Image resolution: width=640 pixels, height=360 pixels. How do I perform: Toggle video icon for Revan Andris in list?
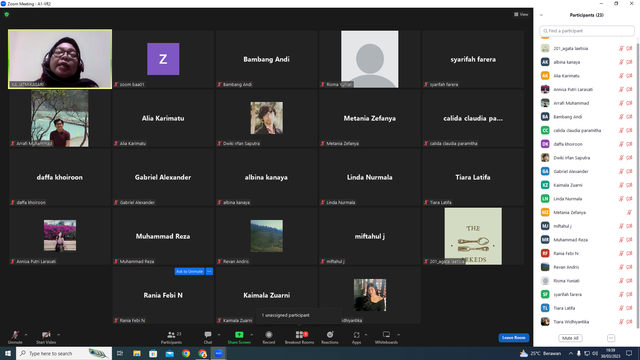tap(629, 267)
